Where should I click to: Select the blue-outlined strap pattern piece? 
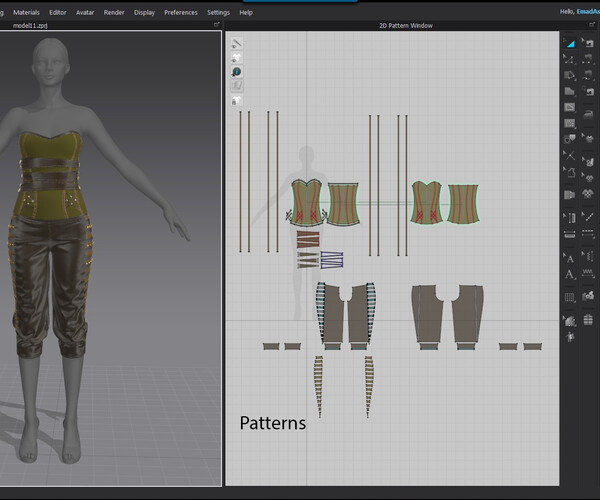click(x=332, y=260)
